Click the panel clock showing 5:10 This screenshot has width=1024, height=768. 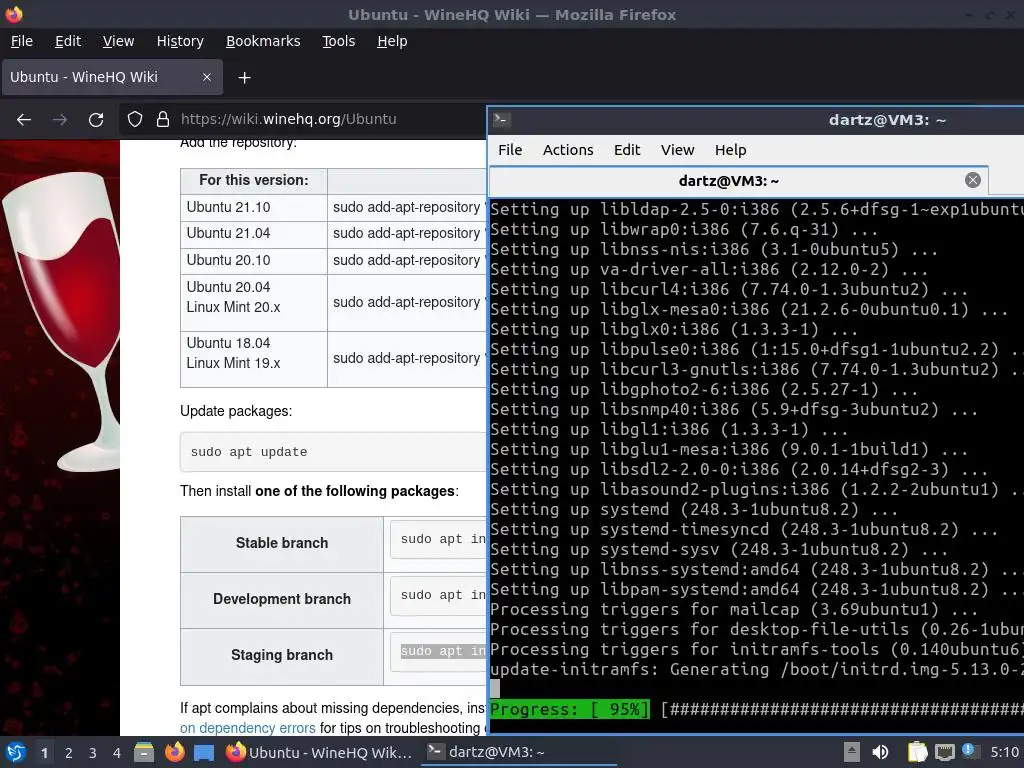click(x=1004, y=752)
